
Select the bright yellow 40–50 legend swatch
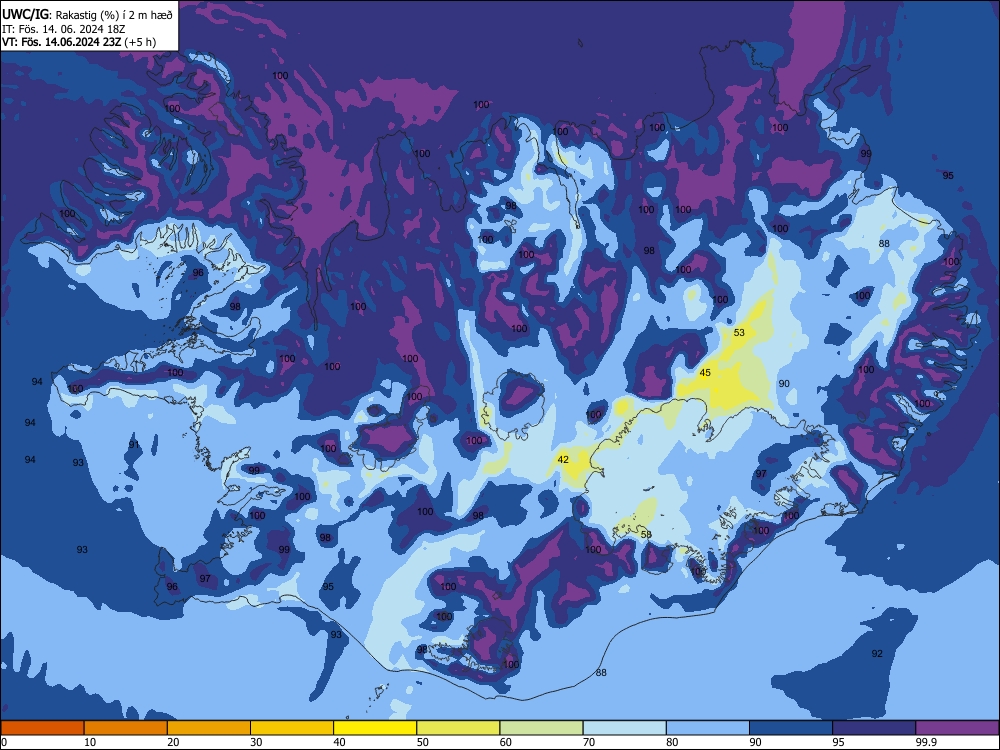point(375,728)
